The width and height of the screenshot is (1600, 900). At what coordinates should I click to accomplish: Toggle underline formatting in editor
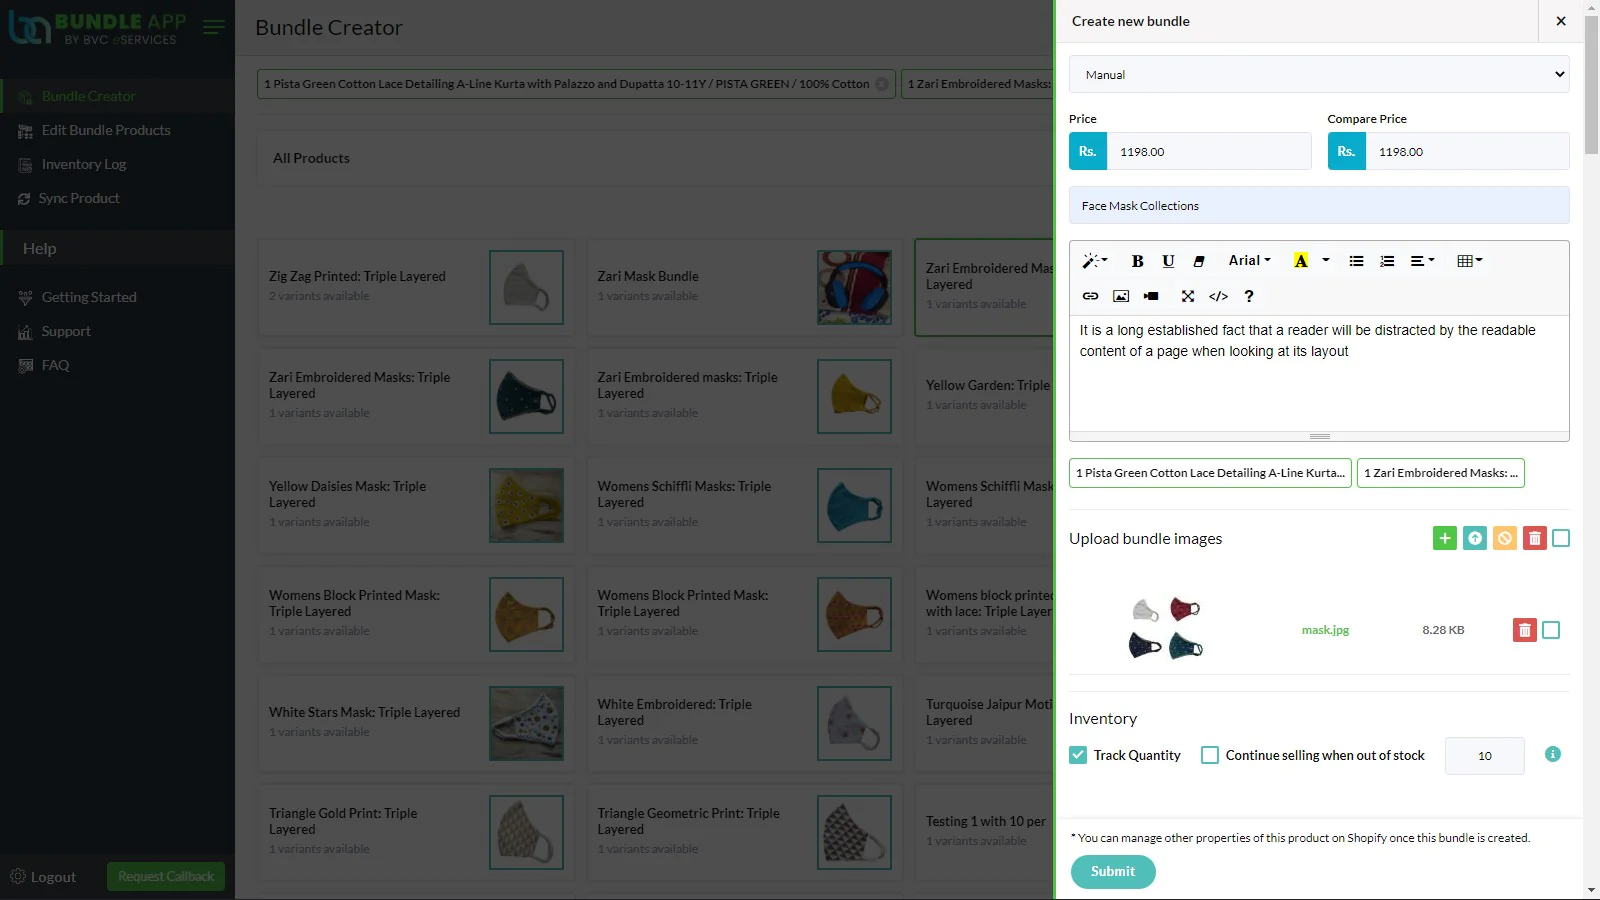pyautogui.click(x=1168, y=261)
